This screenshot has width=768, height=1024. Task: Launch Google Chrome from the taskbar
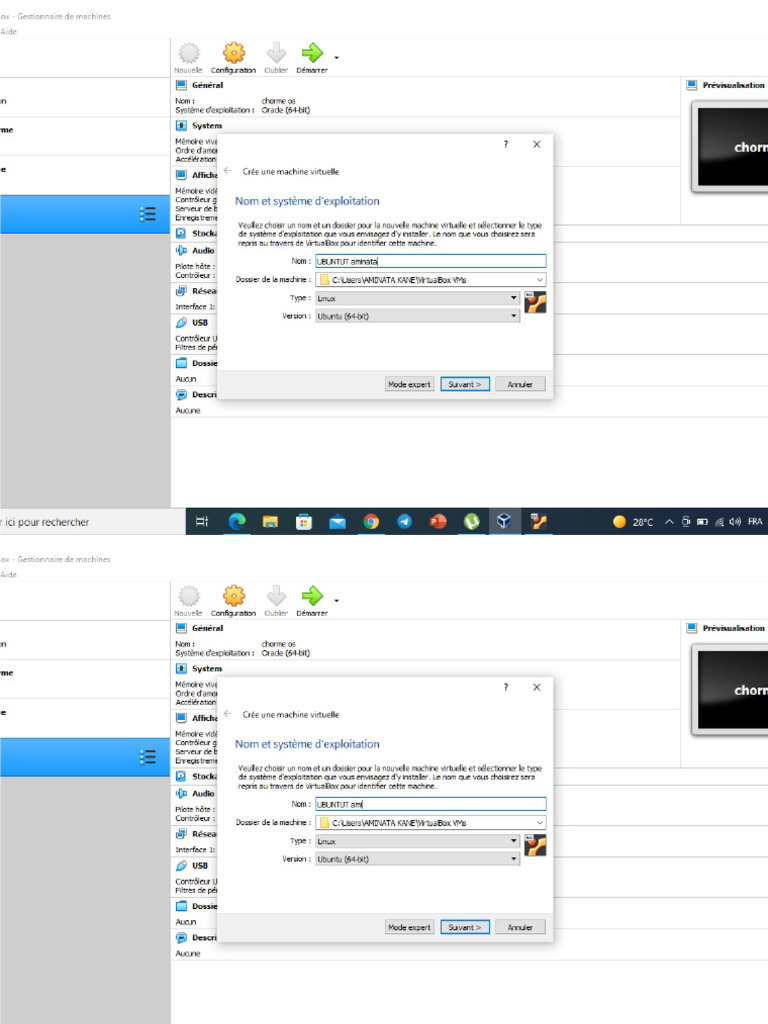[371, 521]
